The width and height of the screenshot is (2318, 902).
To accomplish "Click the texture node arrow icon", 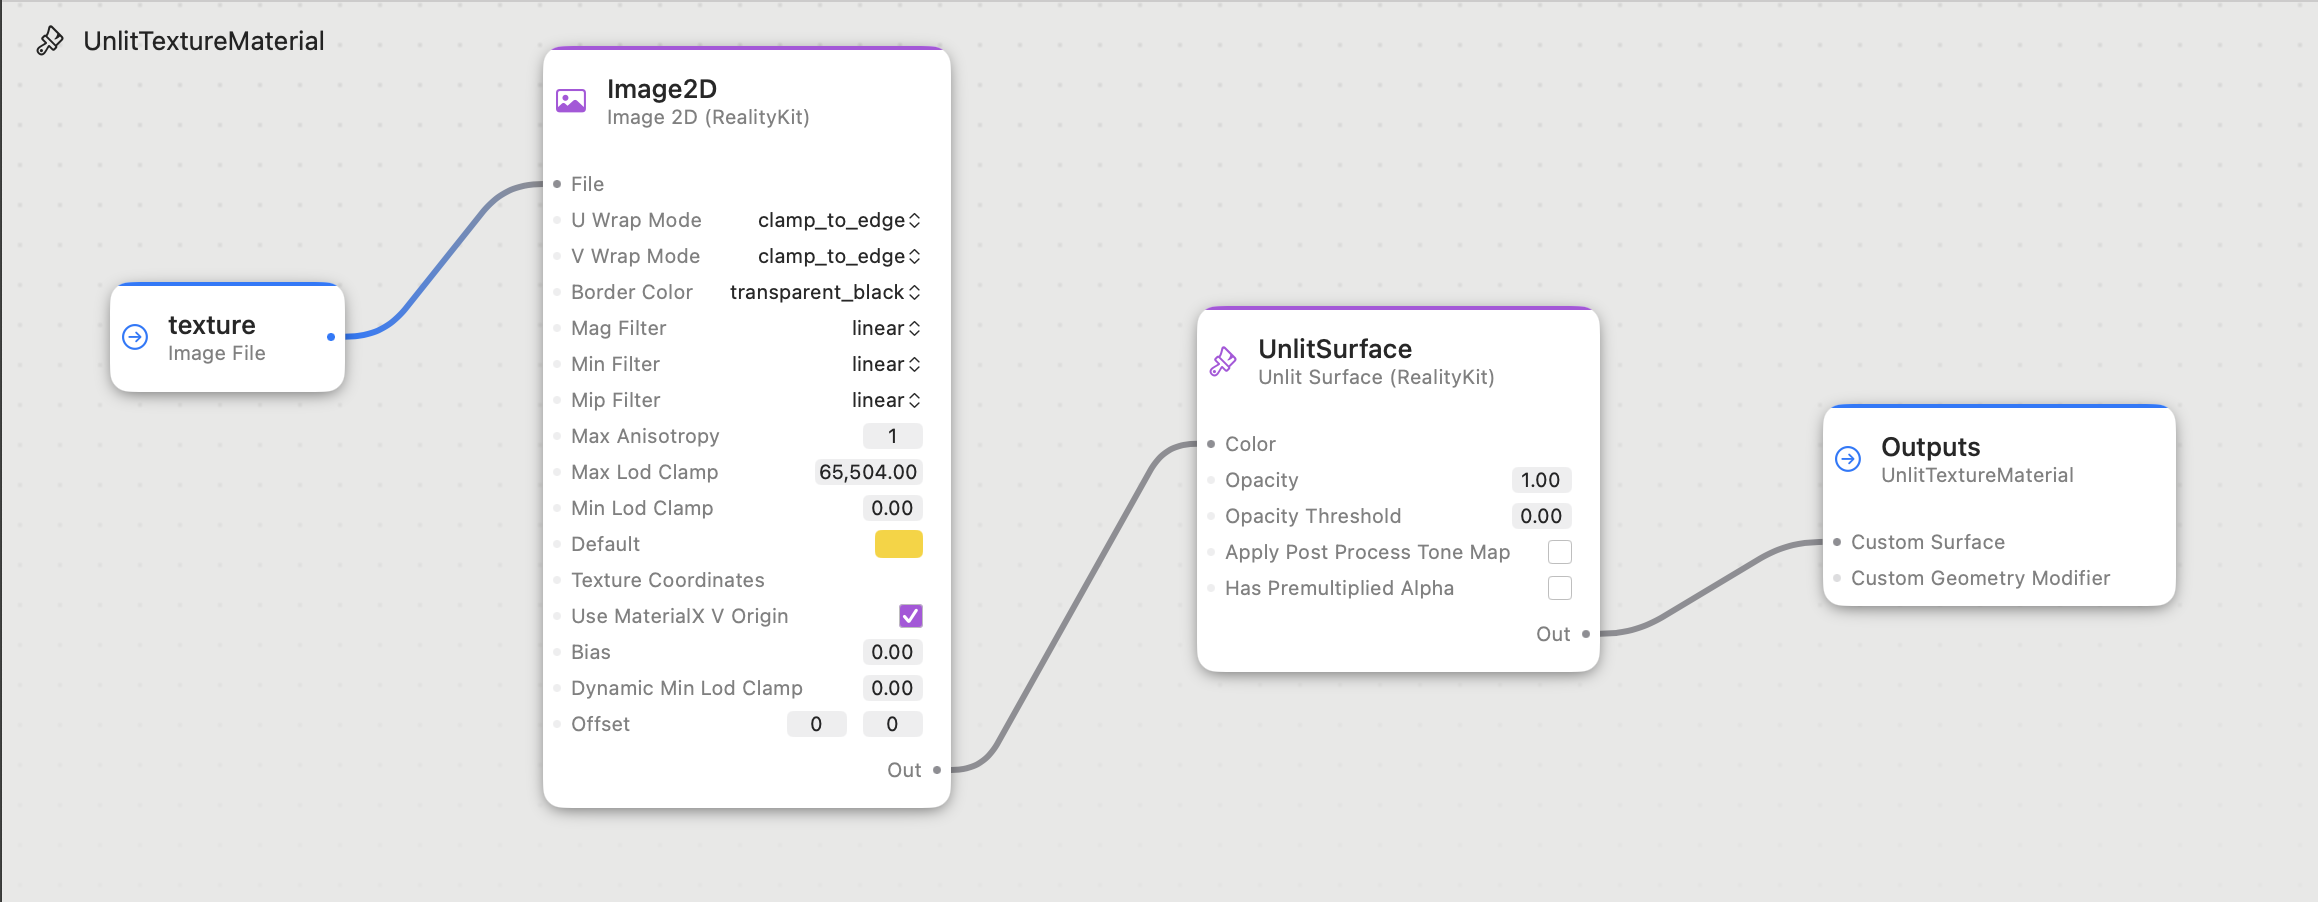I will click(135, 337).
